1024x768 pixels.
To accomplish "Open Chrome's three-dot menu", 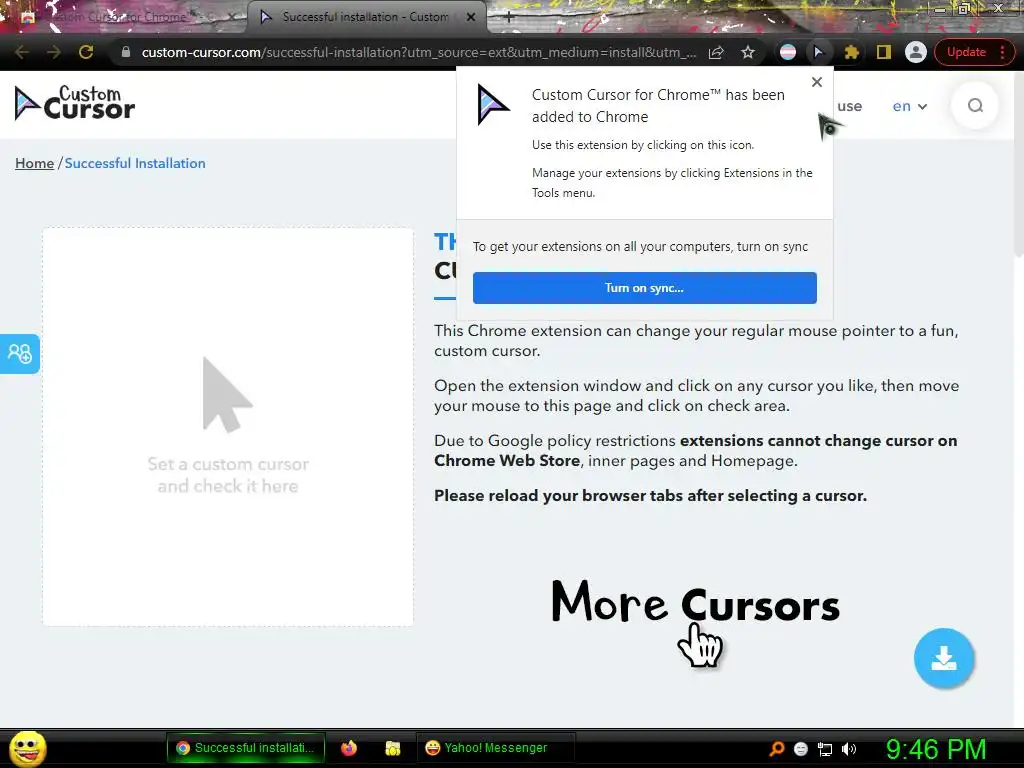I will pos(1002,52).
